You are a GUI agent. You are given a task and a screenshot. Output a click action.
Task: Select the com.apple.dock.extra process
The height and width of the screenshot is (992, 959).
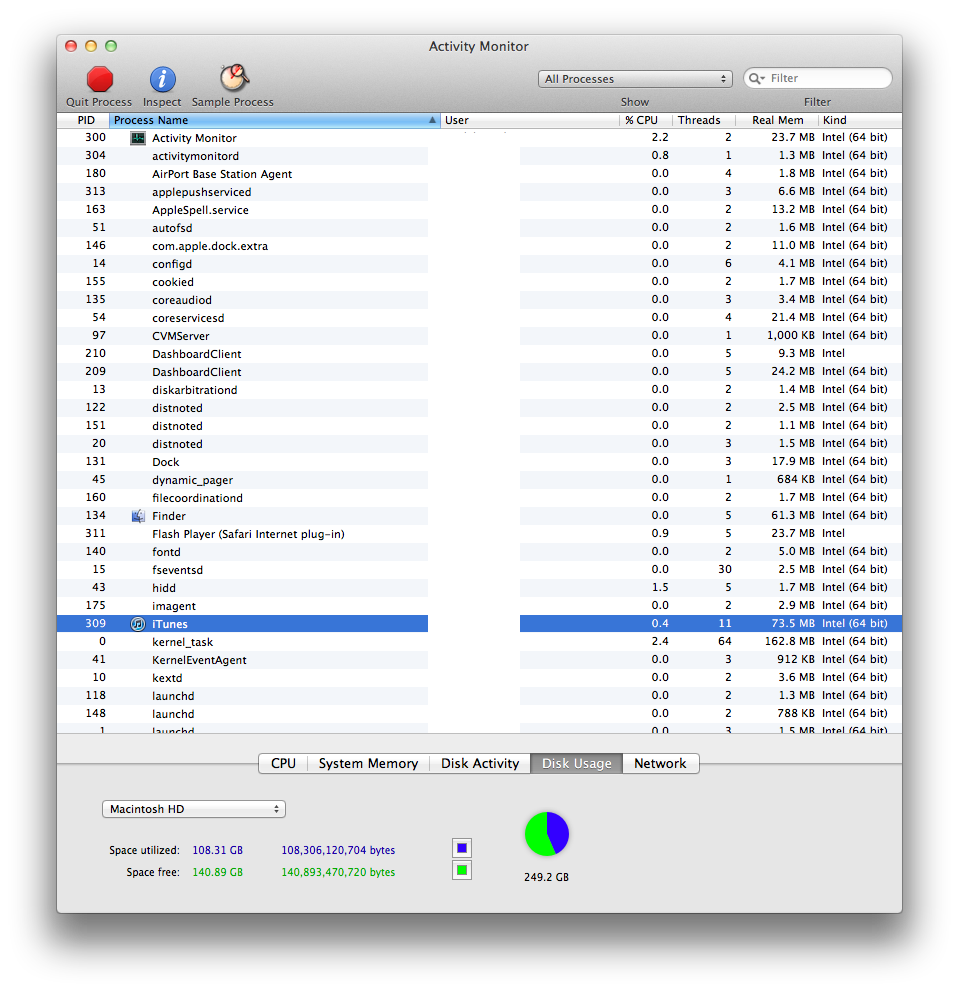pyautogui.click(x=480, y=246)
